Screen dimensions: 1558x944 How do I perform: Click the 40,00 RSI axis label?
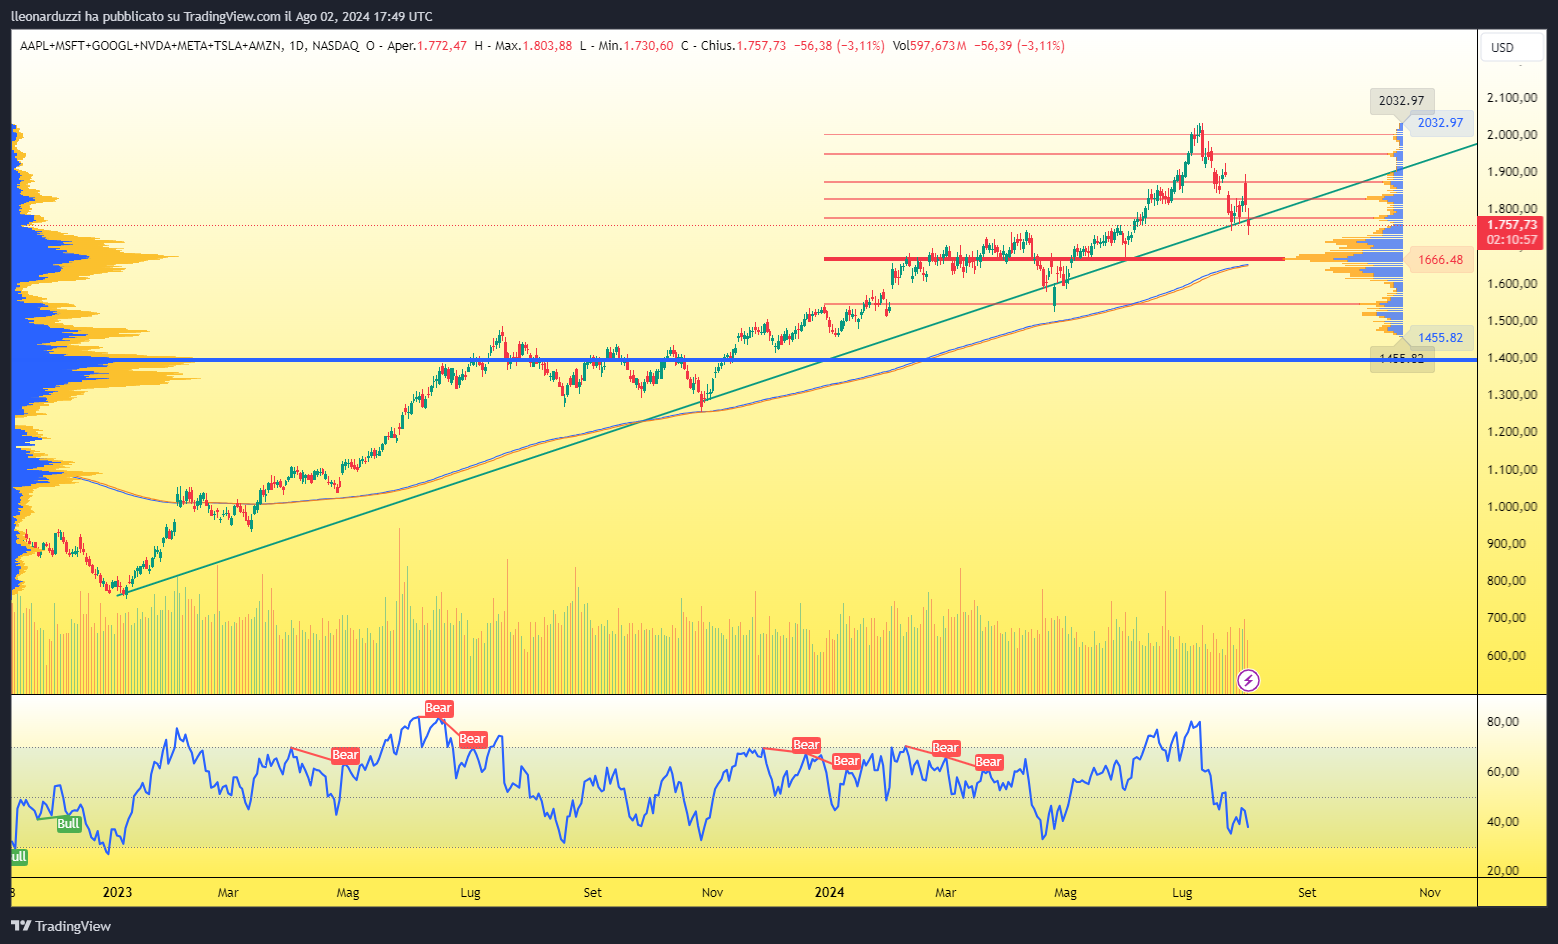[1503, 822]
